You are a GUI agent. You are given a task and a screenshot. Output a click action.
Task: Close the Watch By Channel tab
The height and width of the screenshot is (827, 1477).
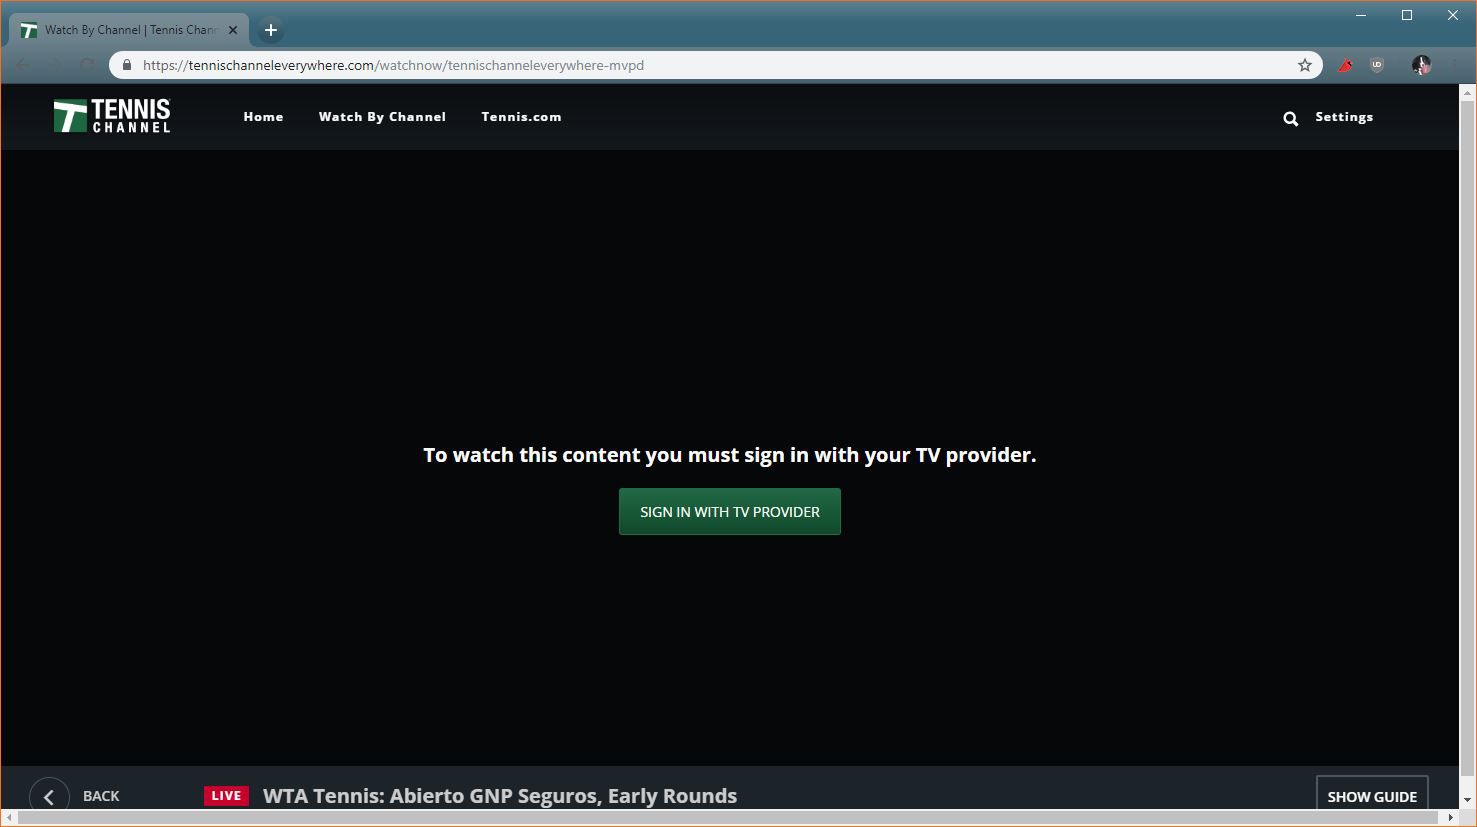point(233,30)
